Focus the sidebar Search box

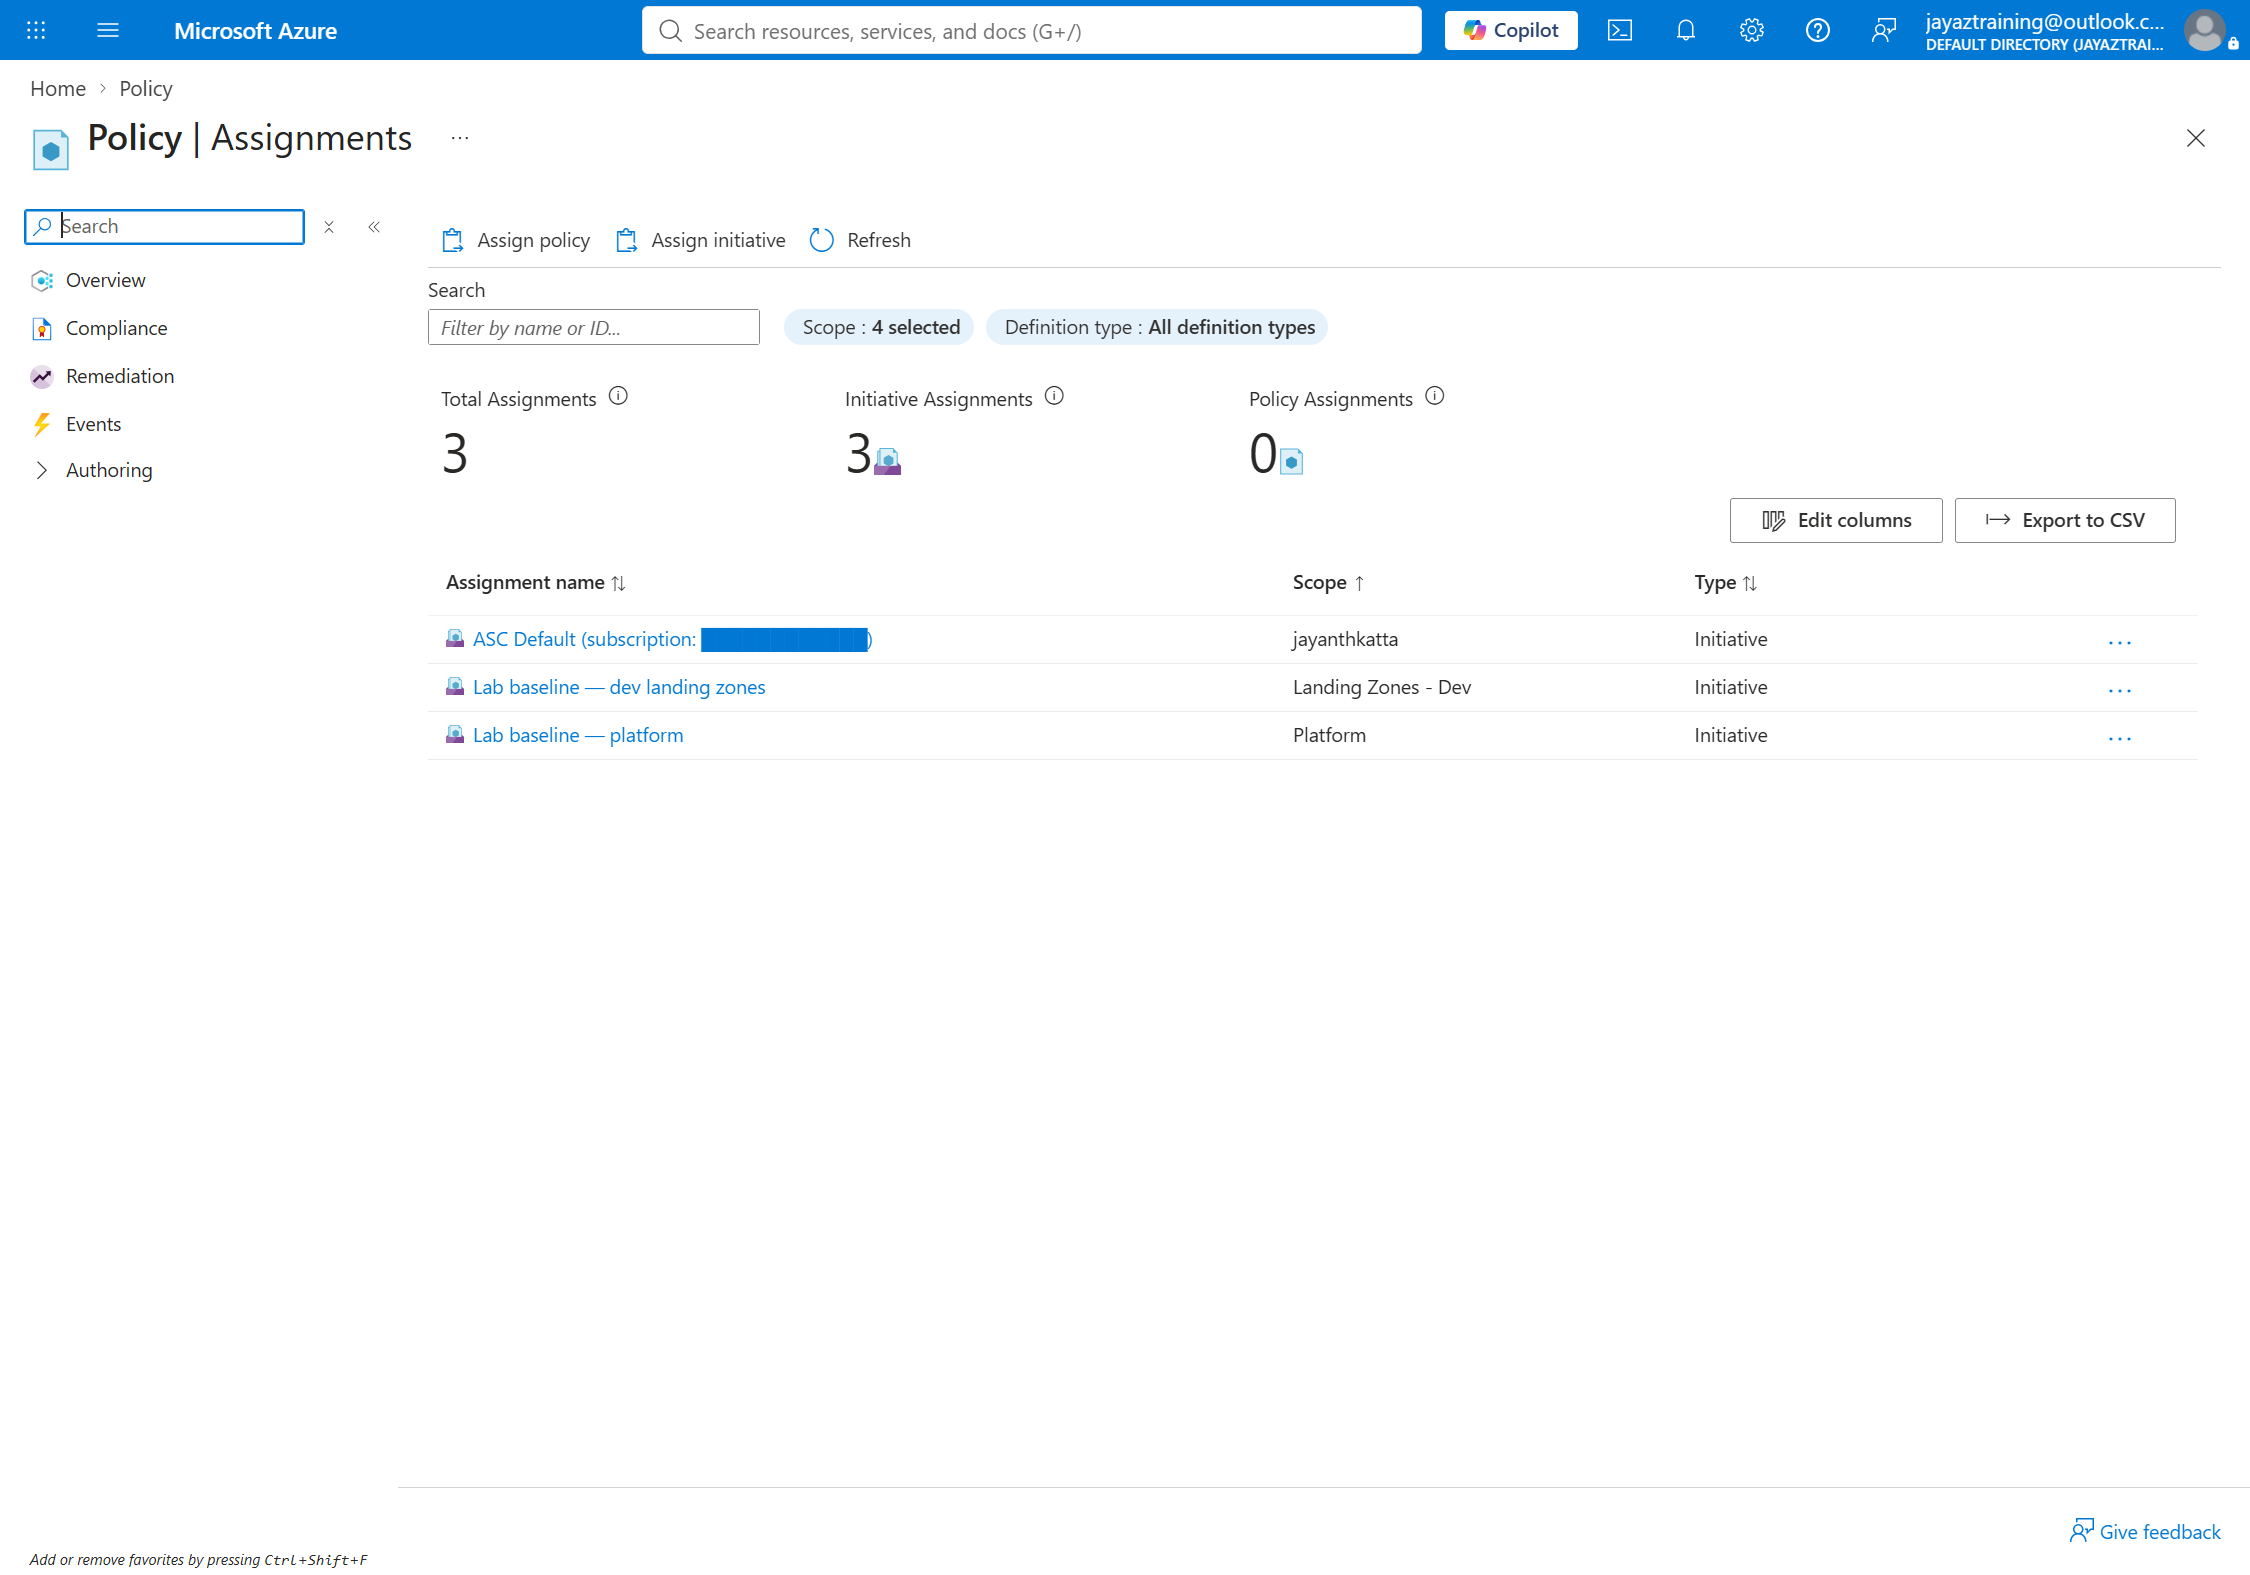(x=165, y=227)
